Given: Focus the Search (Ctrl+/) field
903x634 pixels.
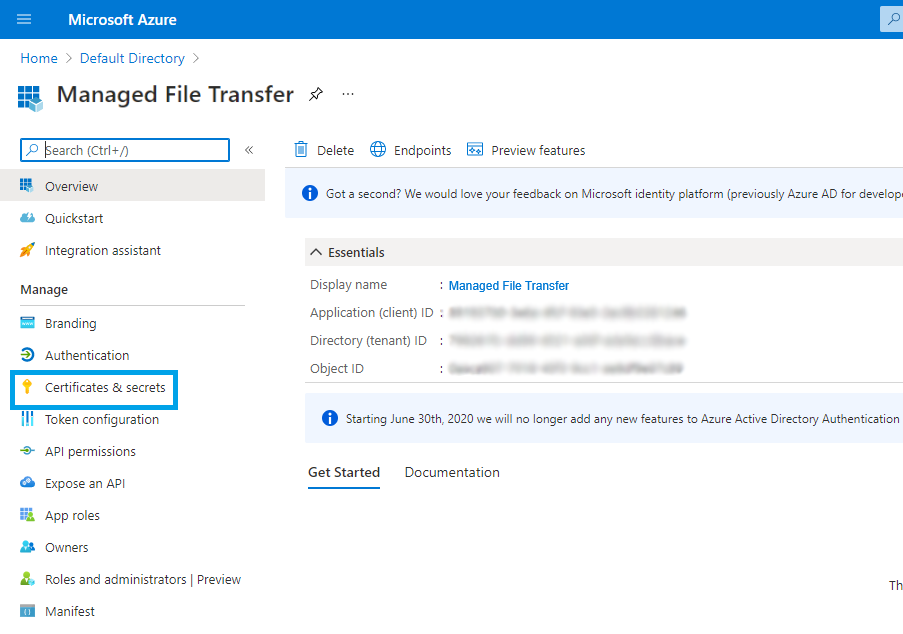Looking at the screenshot, I should (125, 150).
